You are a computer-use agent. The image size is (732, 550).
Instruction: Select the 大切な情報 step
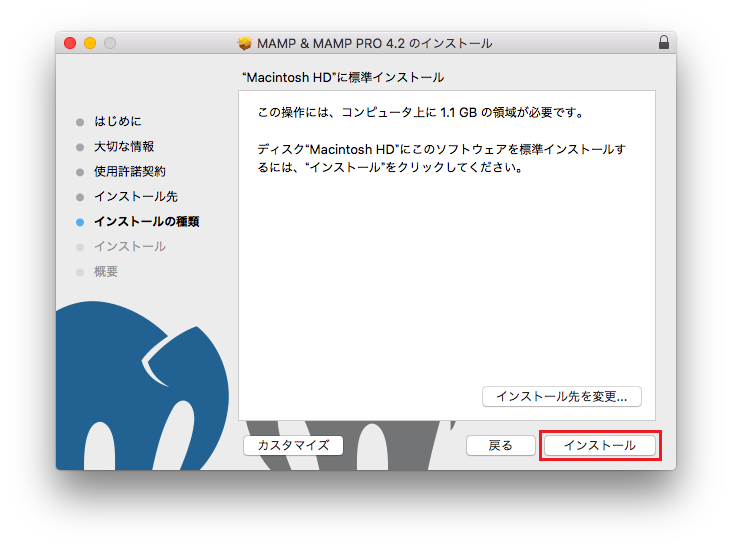[124, 147]
